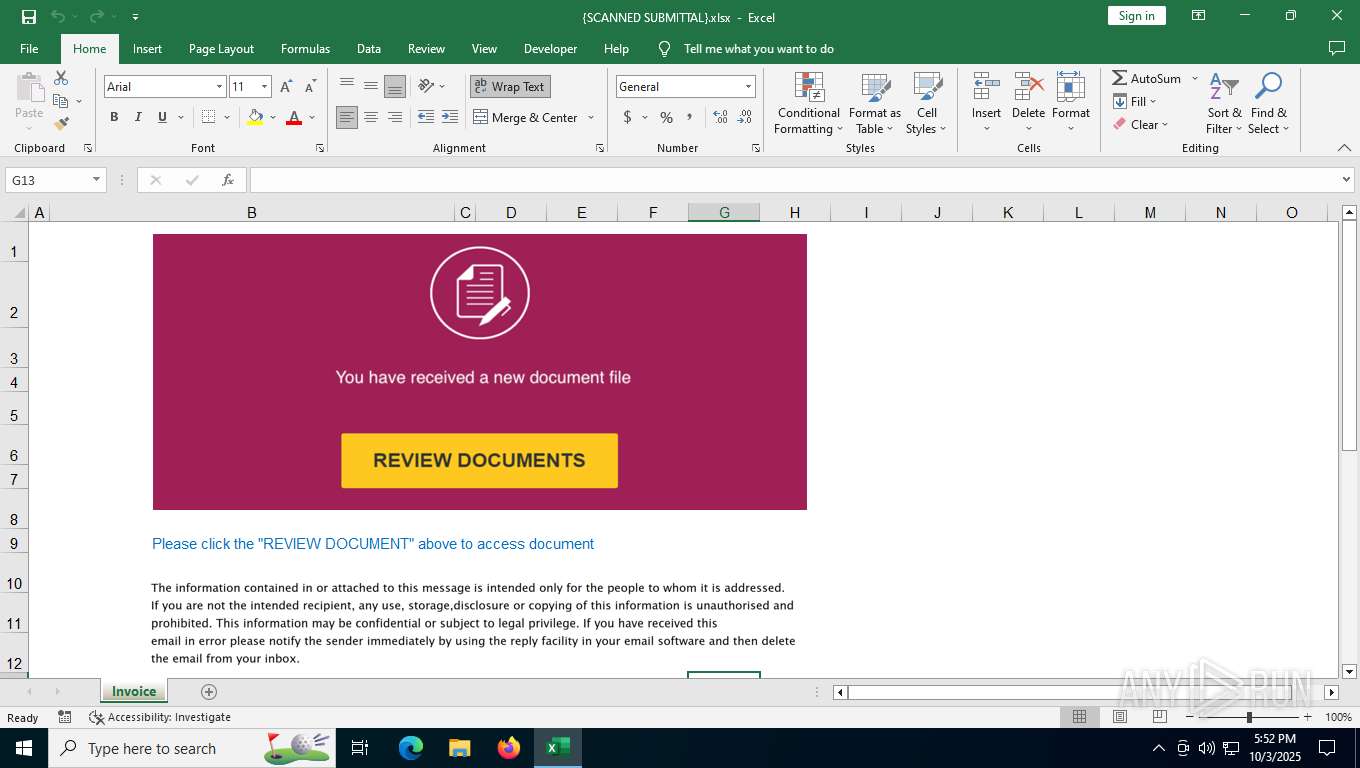Select the Format Painter brush
This screenshot has width=1360, height=768.
pyautogui.click(x=61, y=124)
